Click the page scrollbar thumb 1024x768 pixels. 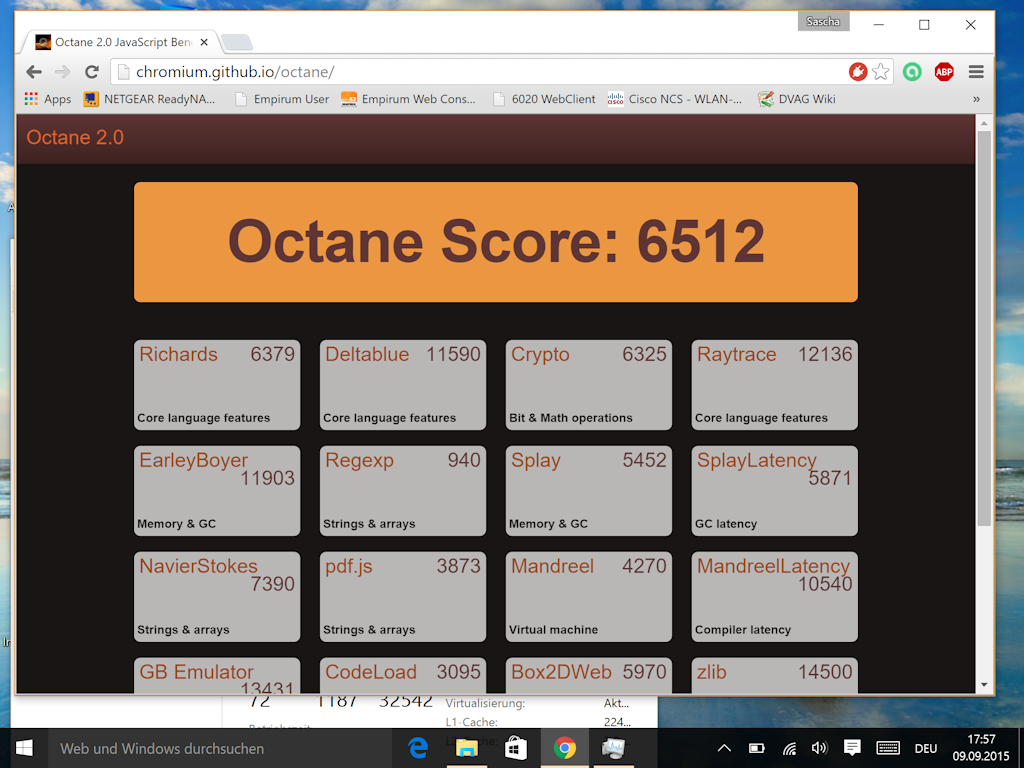point(984,328)
